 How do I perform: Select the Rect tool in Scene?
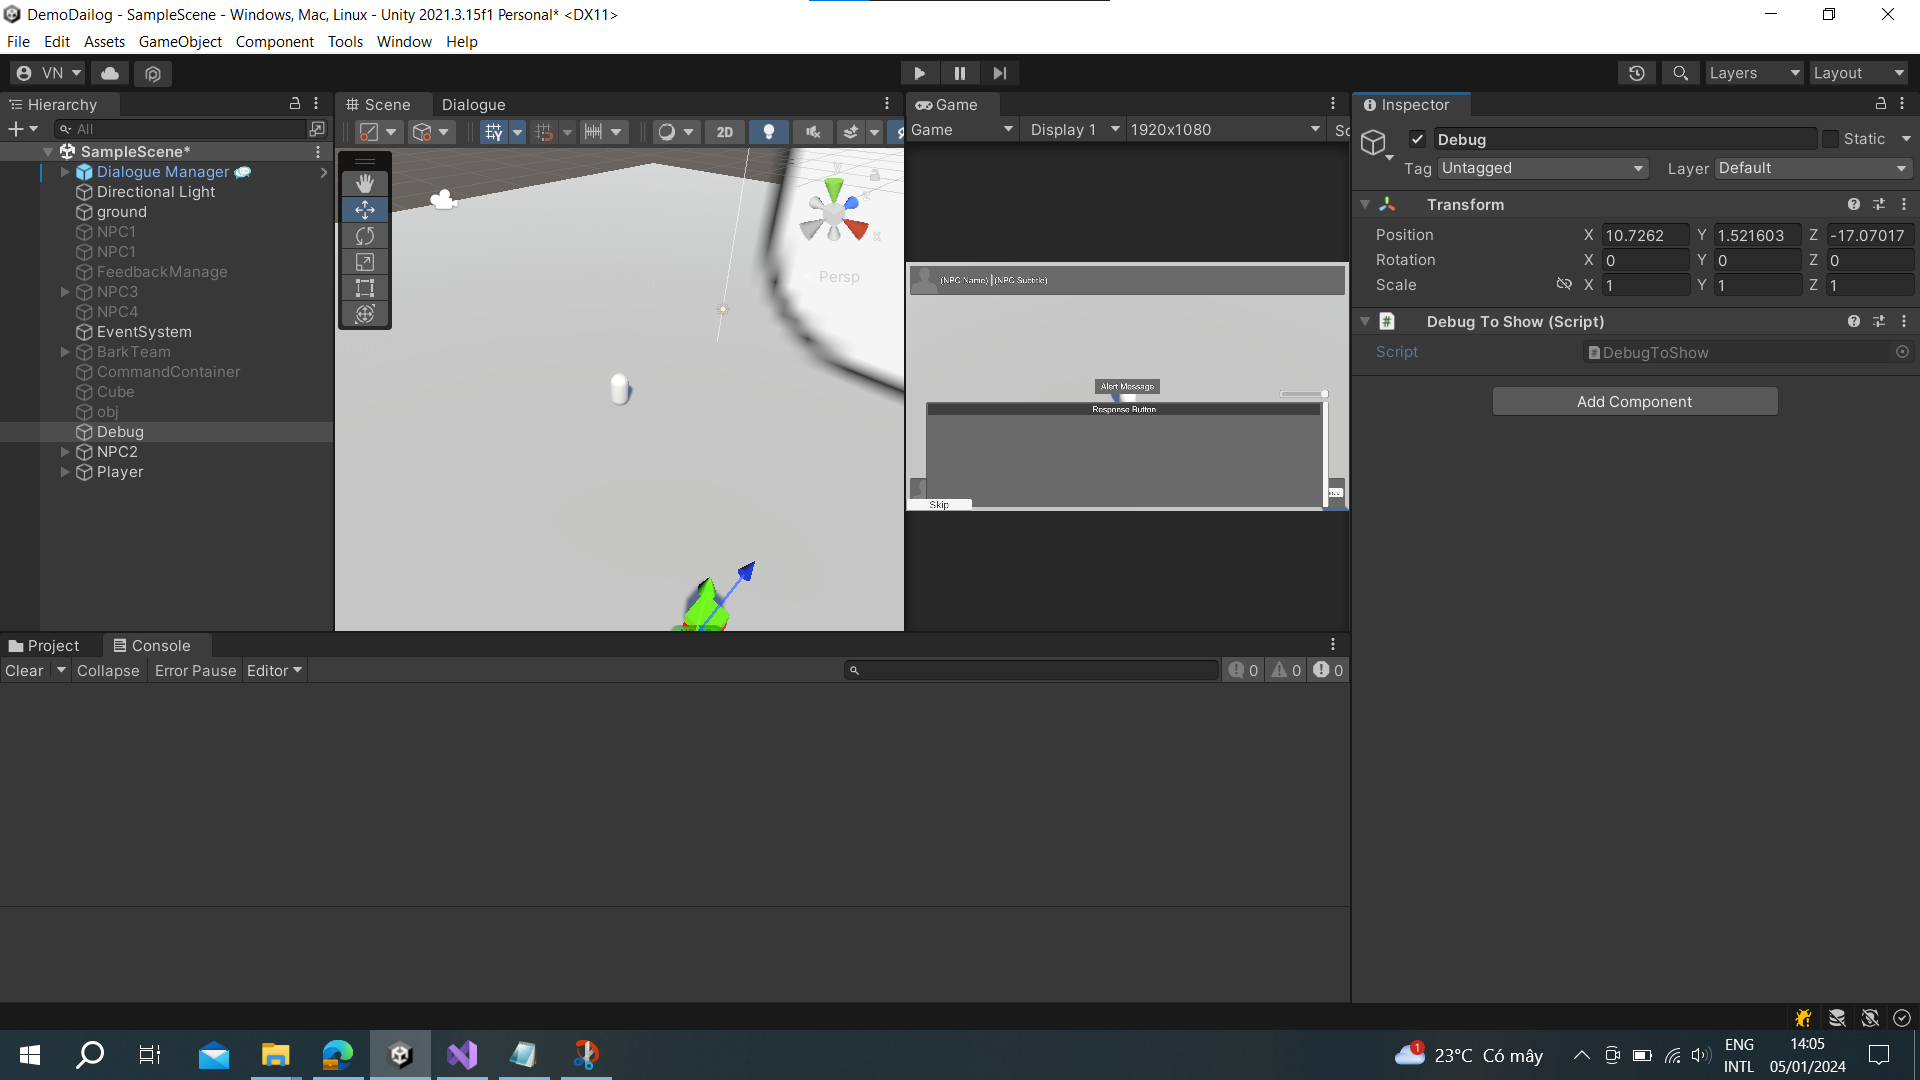point(365,288)
